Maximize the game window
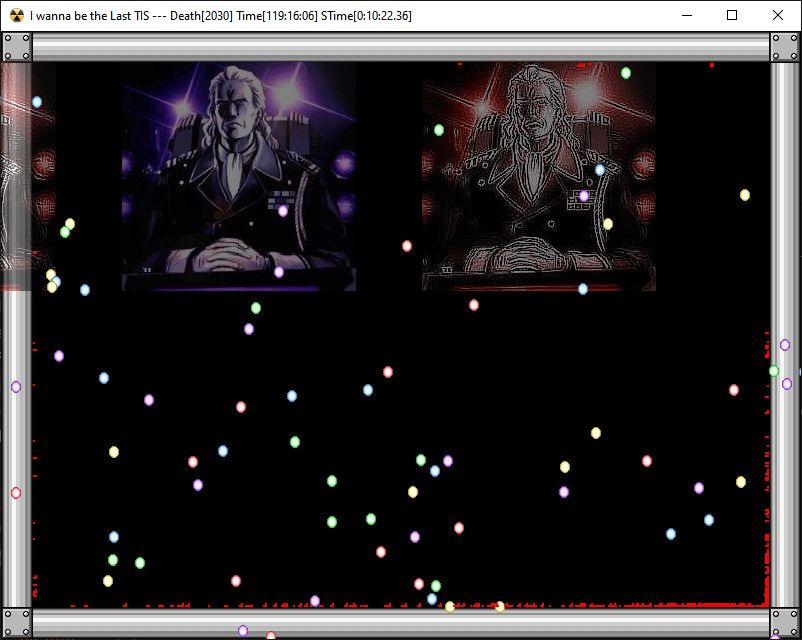This screenshot has width=802, height=640. [732, 15]
